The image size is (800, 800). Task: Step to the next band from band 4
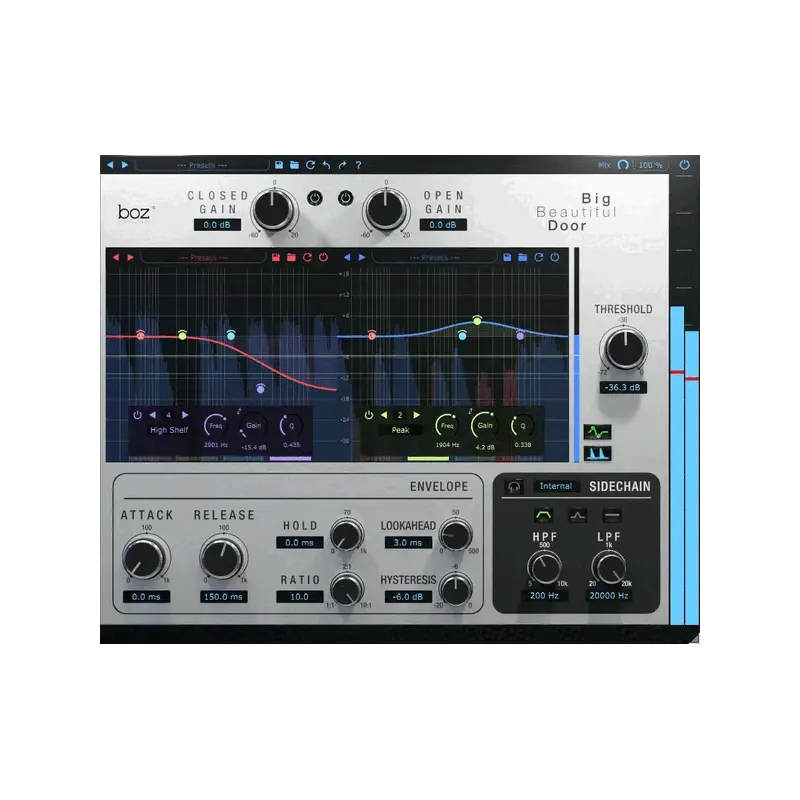[x=185, y=415]
